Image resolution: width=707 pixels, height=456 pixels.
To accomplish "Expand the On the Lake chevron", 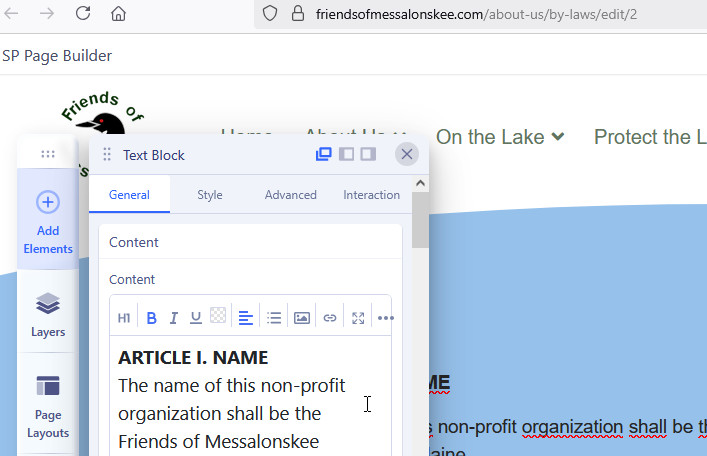I will [x=558, y=136].
